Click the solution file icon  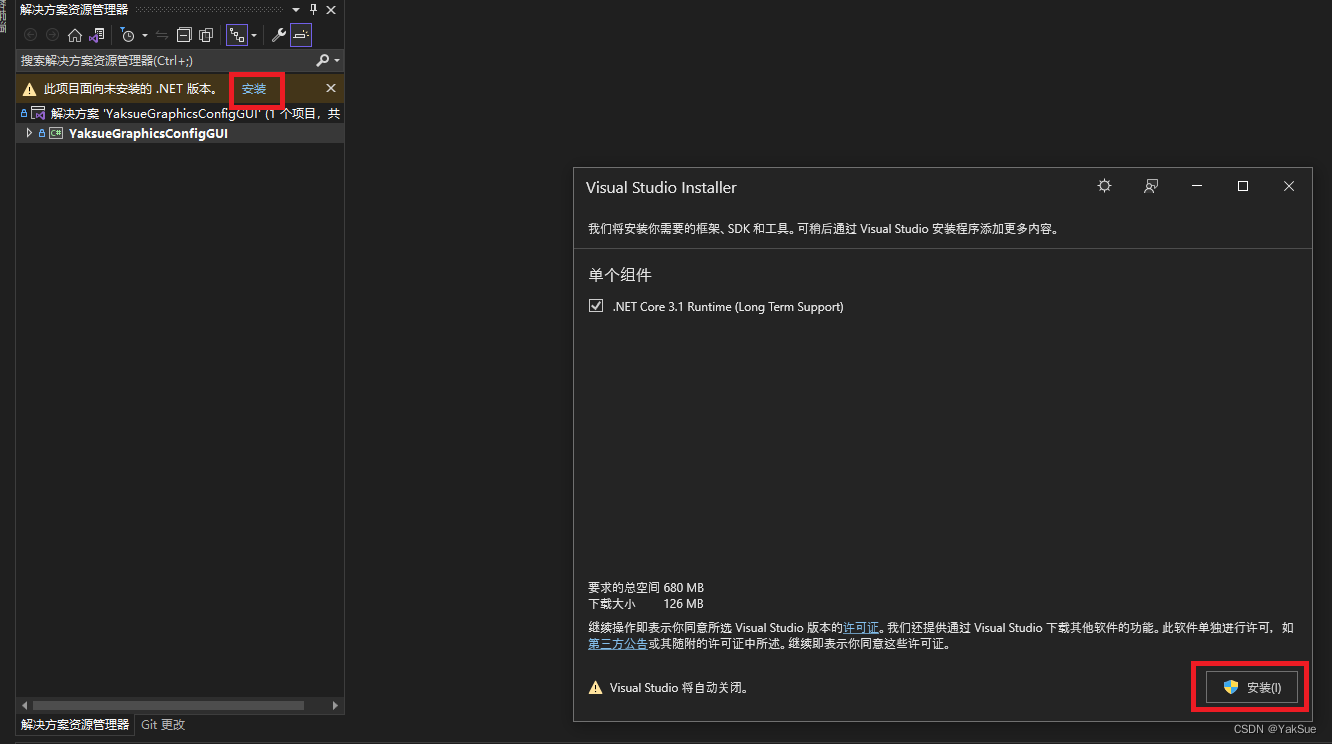(x=38, y=114)
